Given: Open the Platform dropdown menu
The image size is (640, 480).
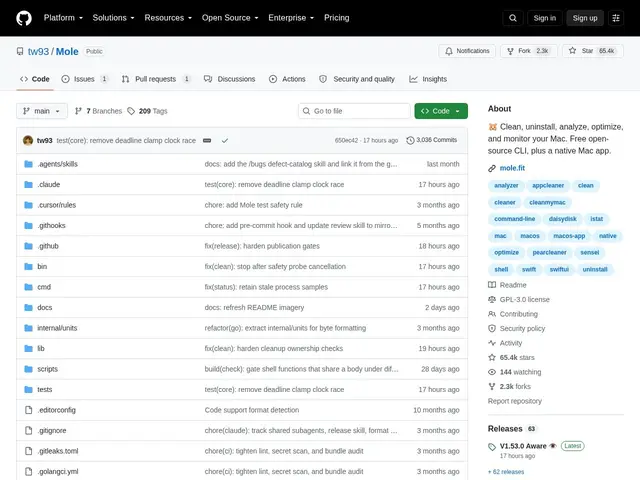Looking at the screenshot, I should (63, 18).
